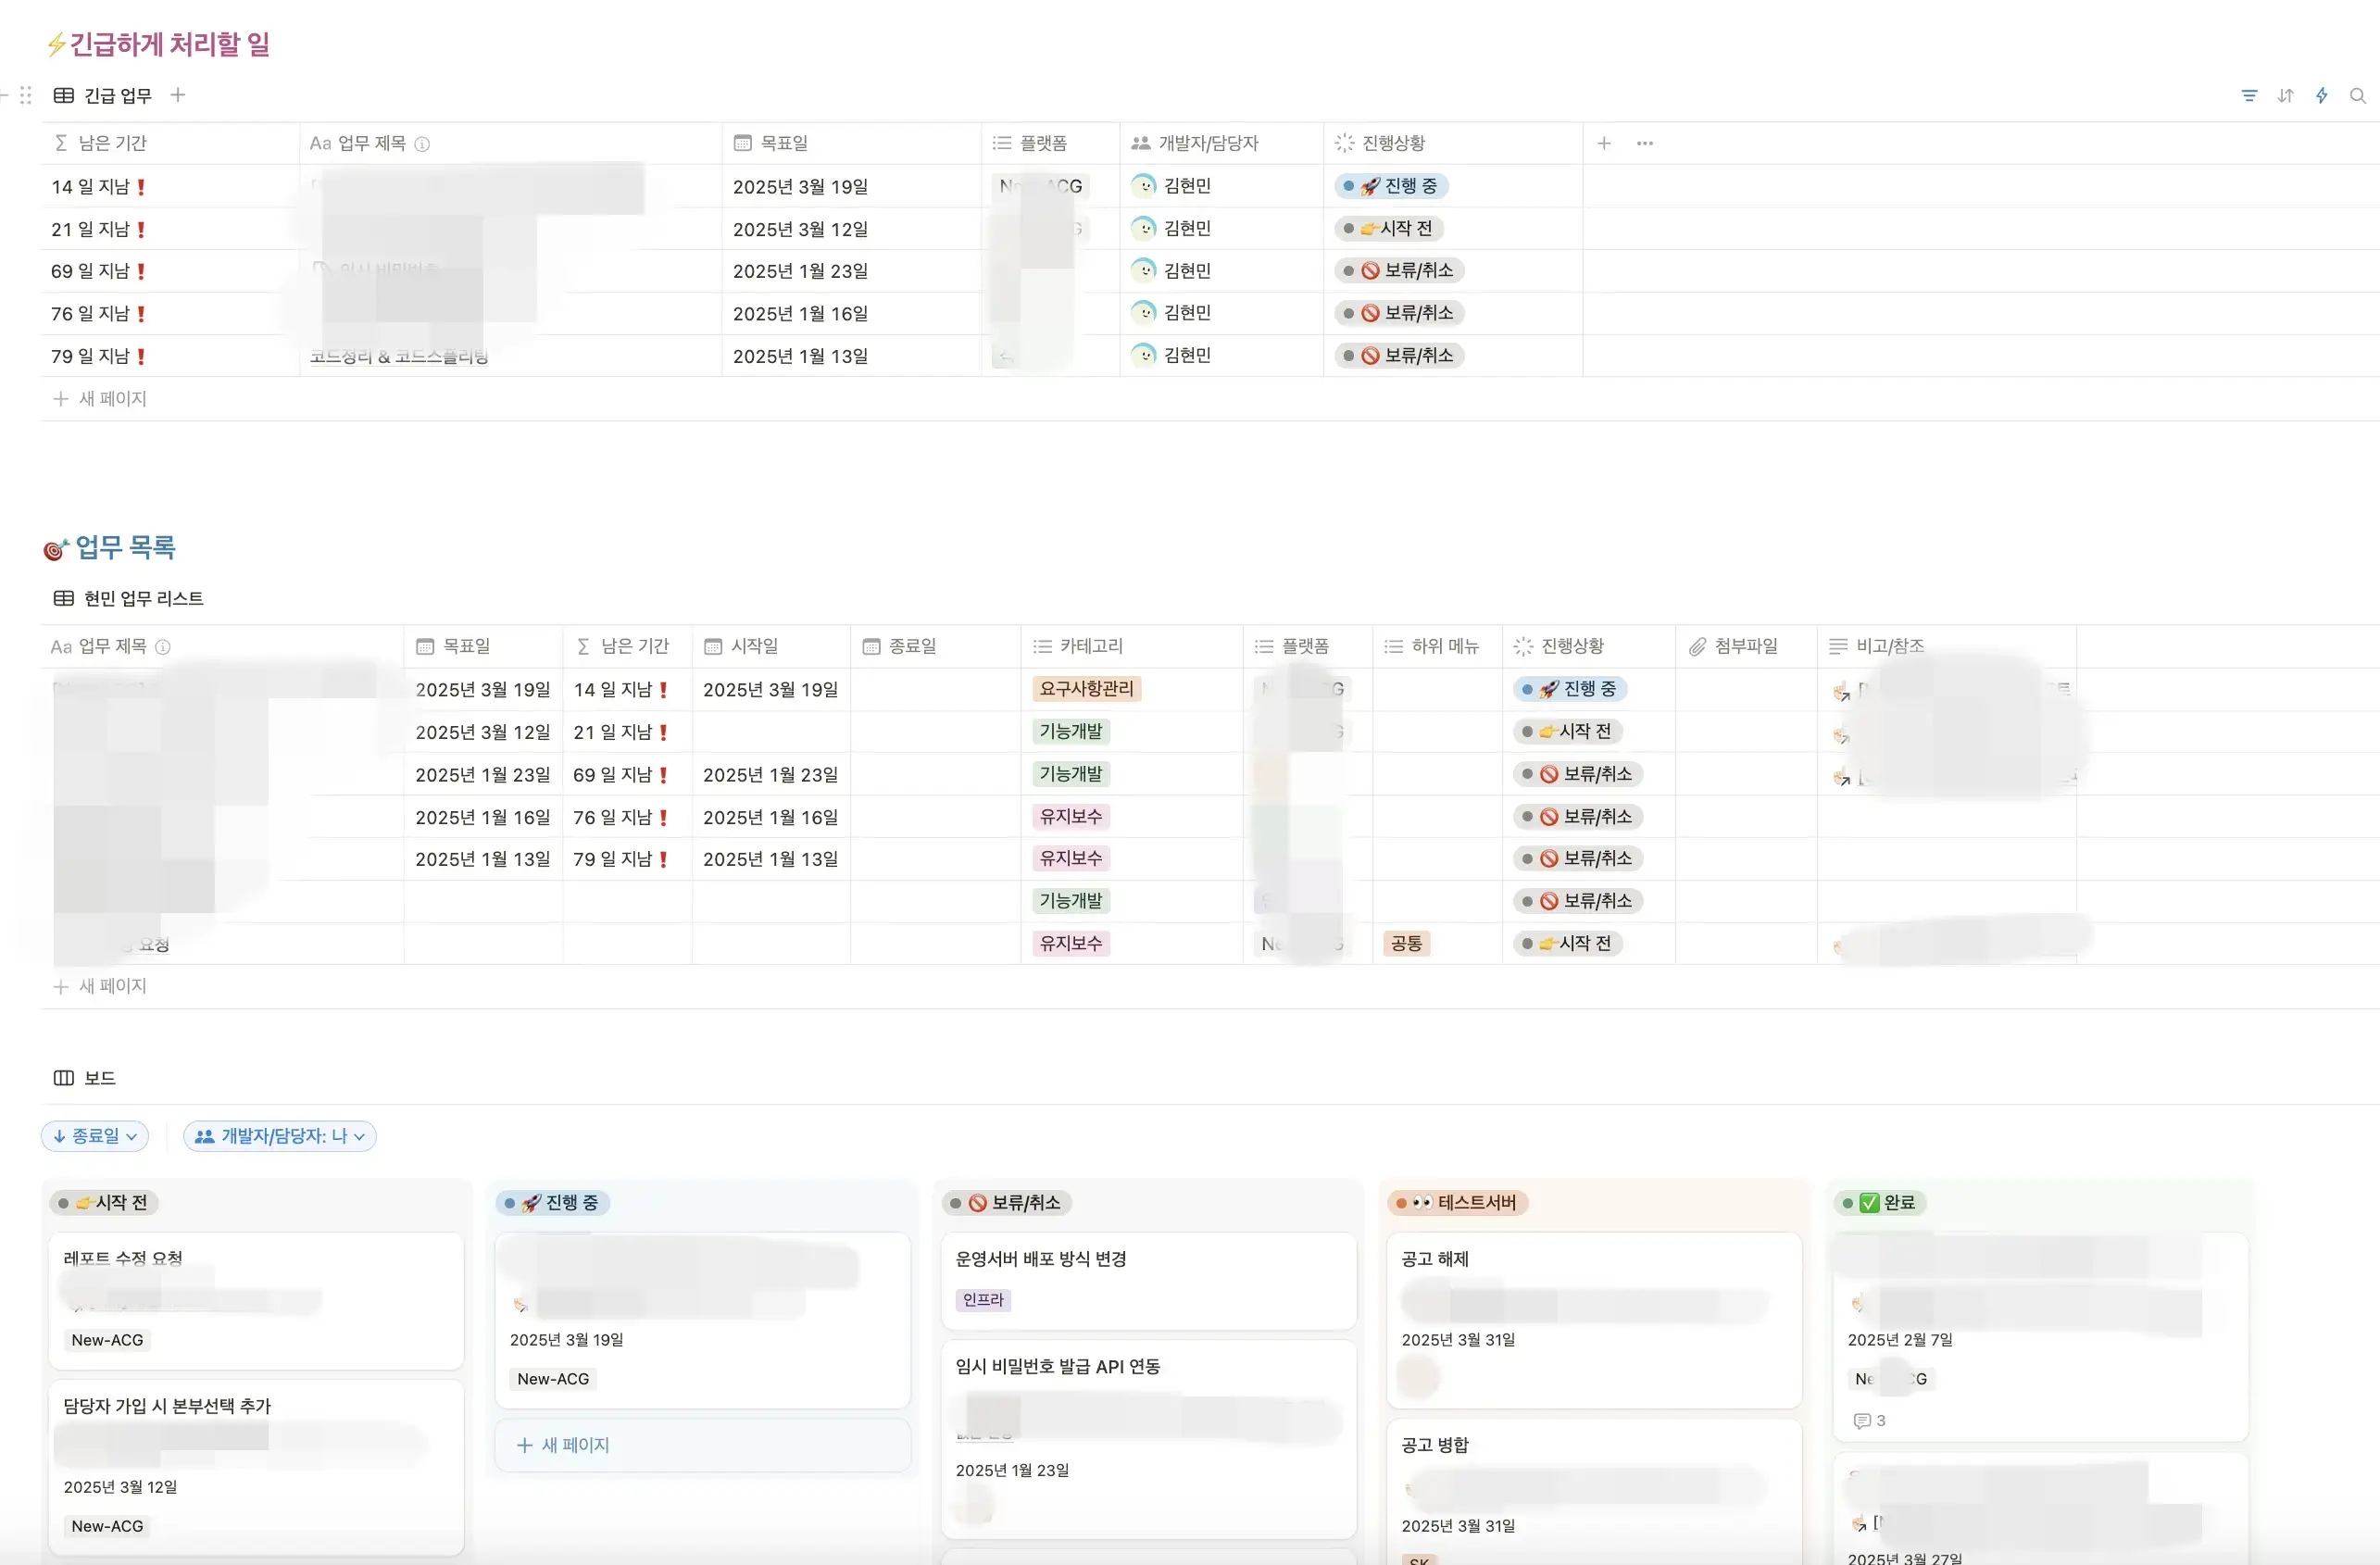
Task: Click the 목표일 column header in the 긴급 업무 table
Action: (x=783, y=143)
